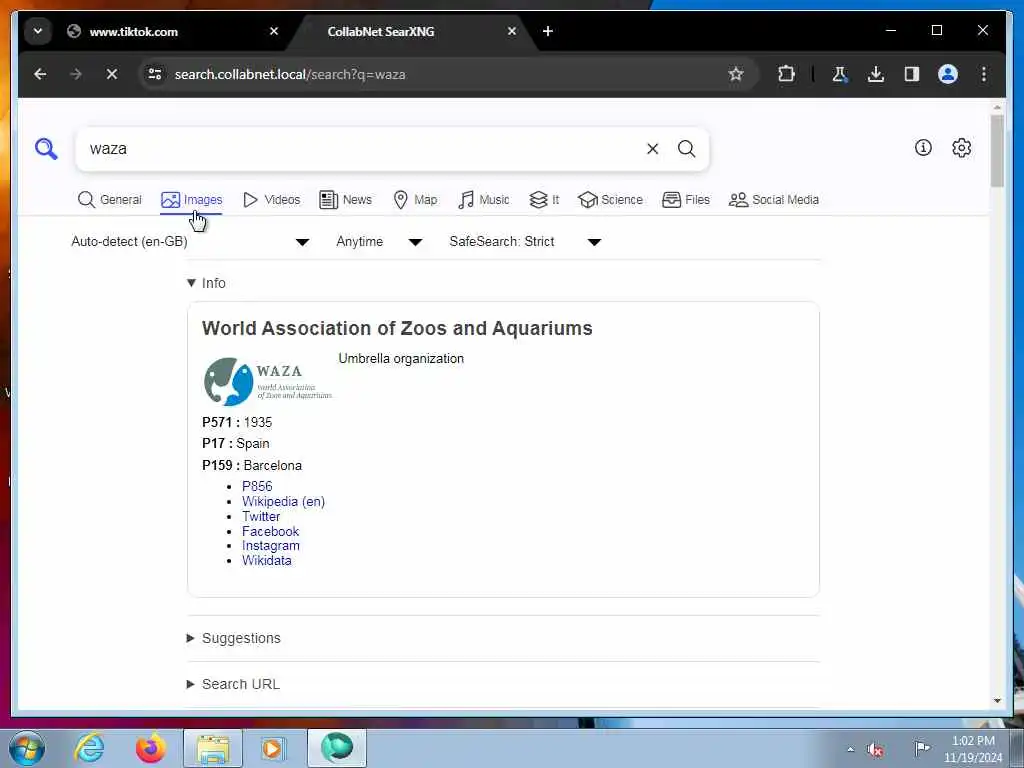
Task: Open the Chrome three-dot menu
Action: [x=984, y=74]
